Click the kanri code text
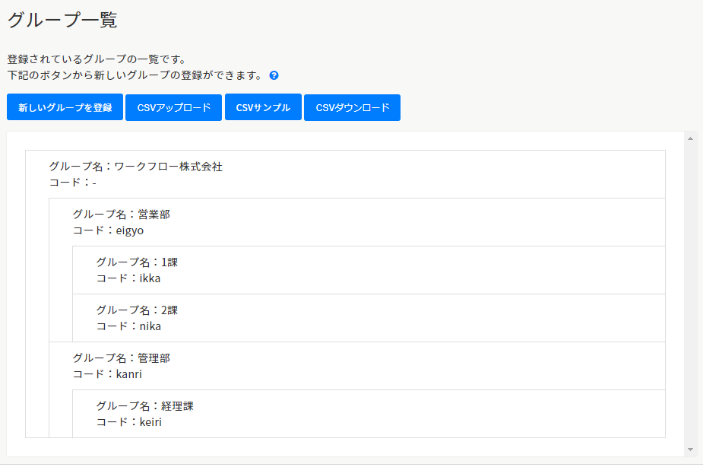Screen dimensions: 703x465 (x=129, y=374)
